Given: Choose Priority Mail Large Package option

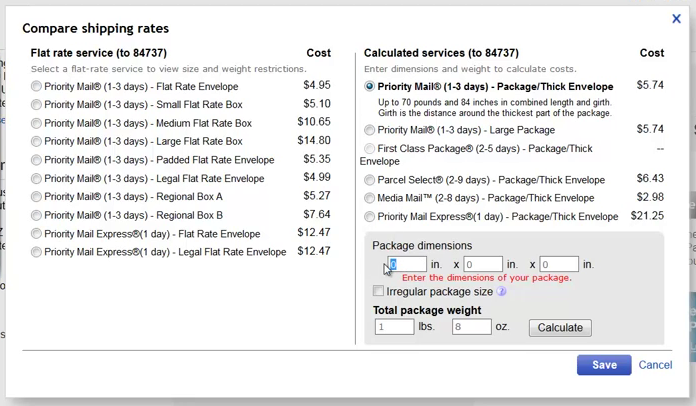Looking at the screenshot, I should (369, 130).
